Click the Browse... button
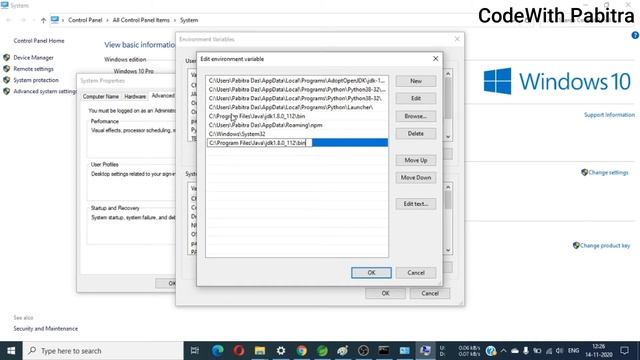 click(x=416, y=116)
